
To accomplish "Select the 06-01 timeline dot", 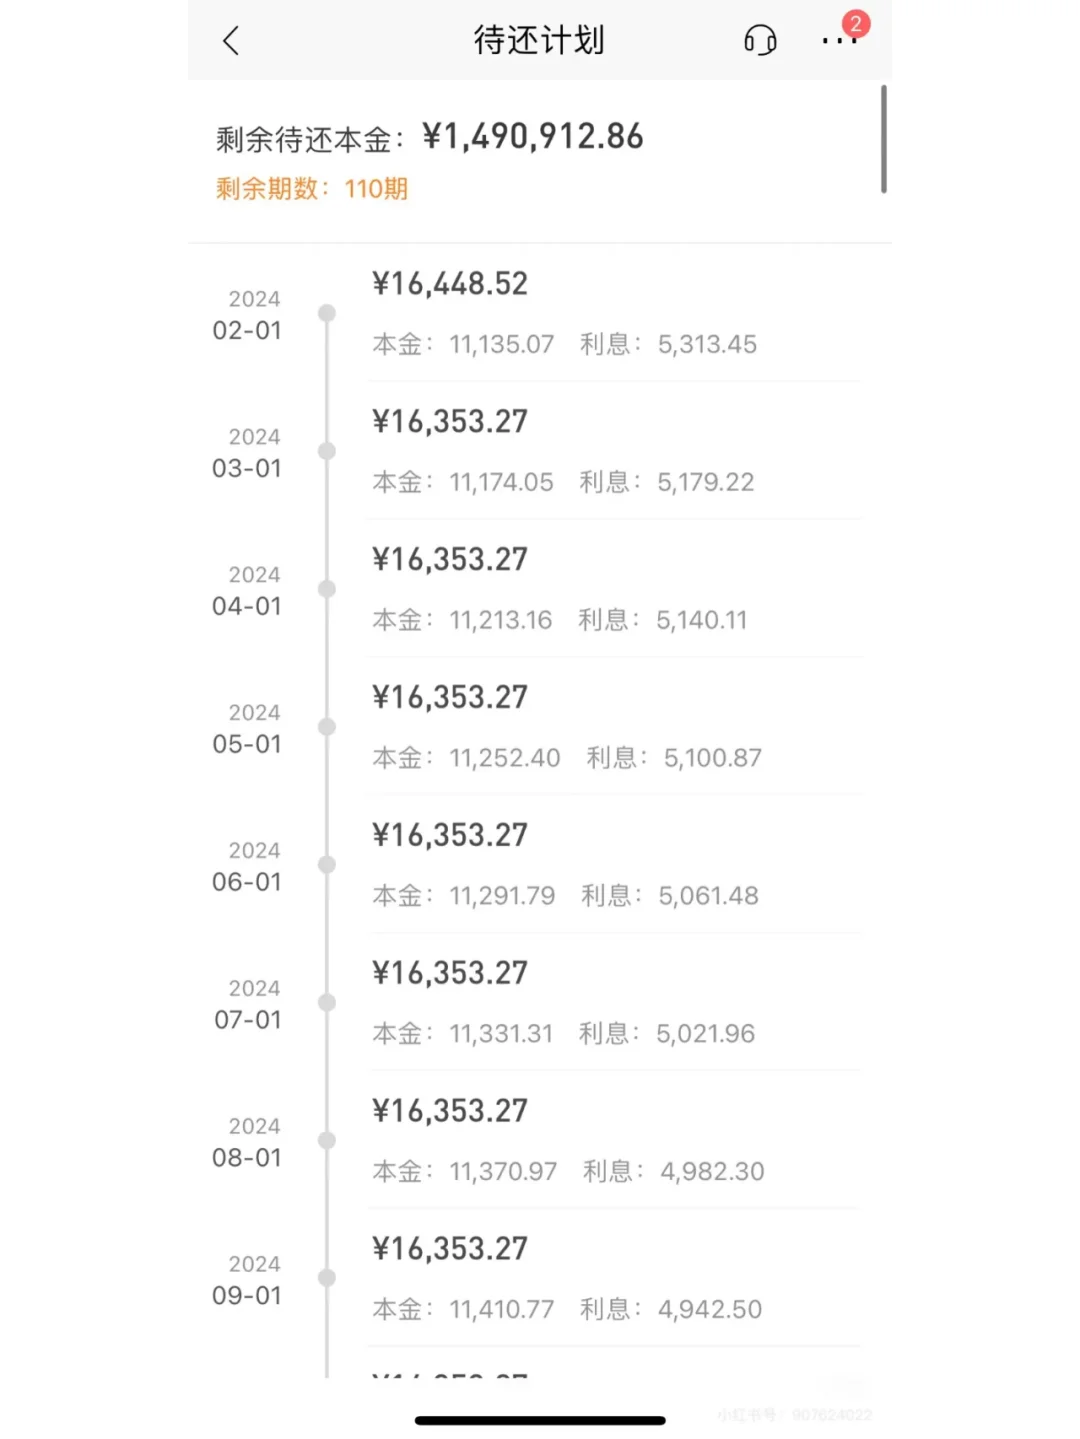I will pos(327,865).
